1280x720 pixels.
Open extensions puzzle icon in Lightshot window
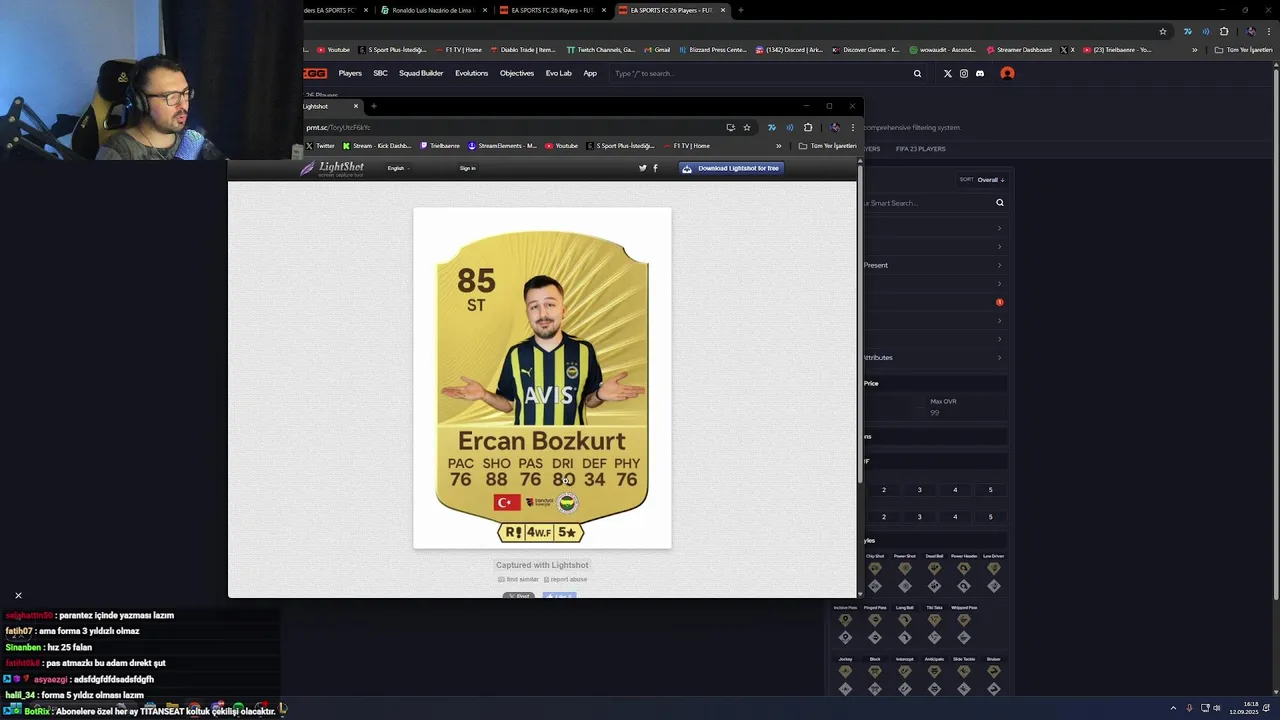pos(808,127)
